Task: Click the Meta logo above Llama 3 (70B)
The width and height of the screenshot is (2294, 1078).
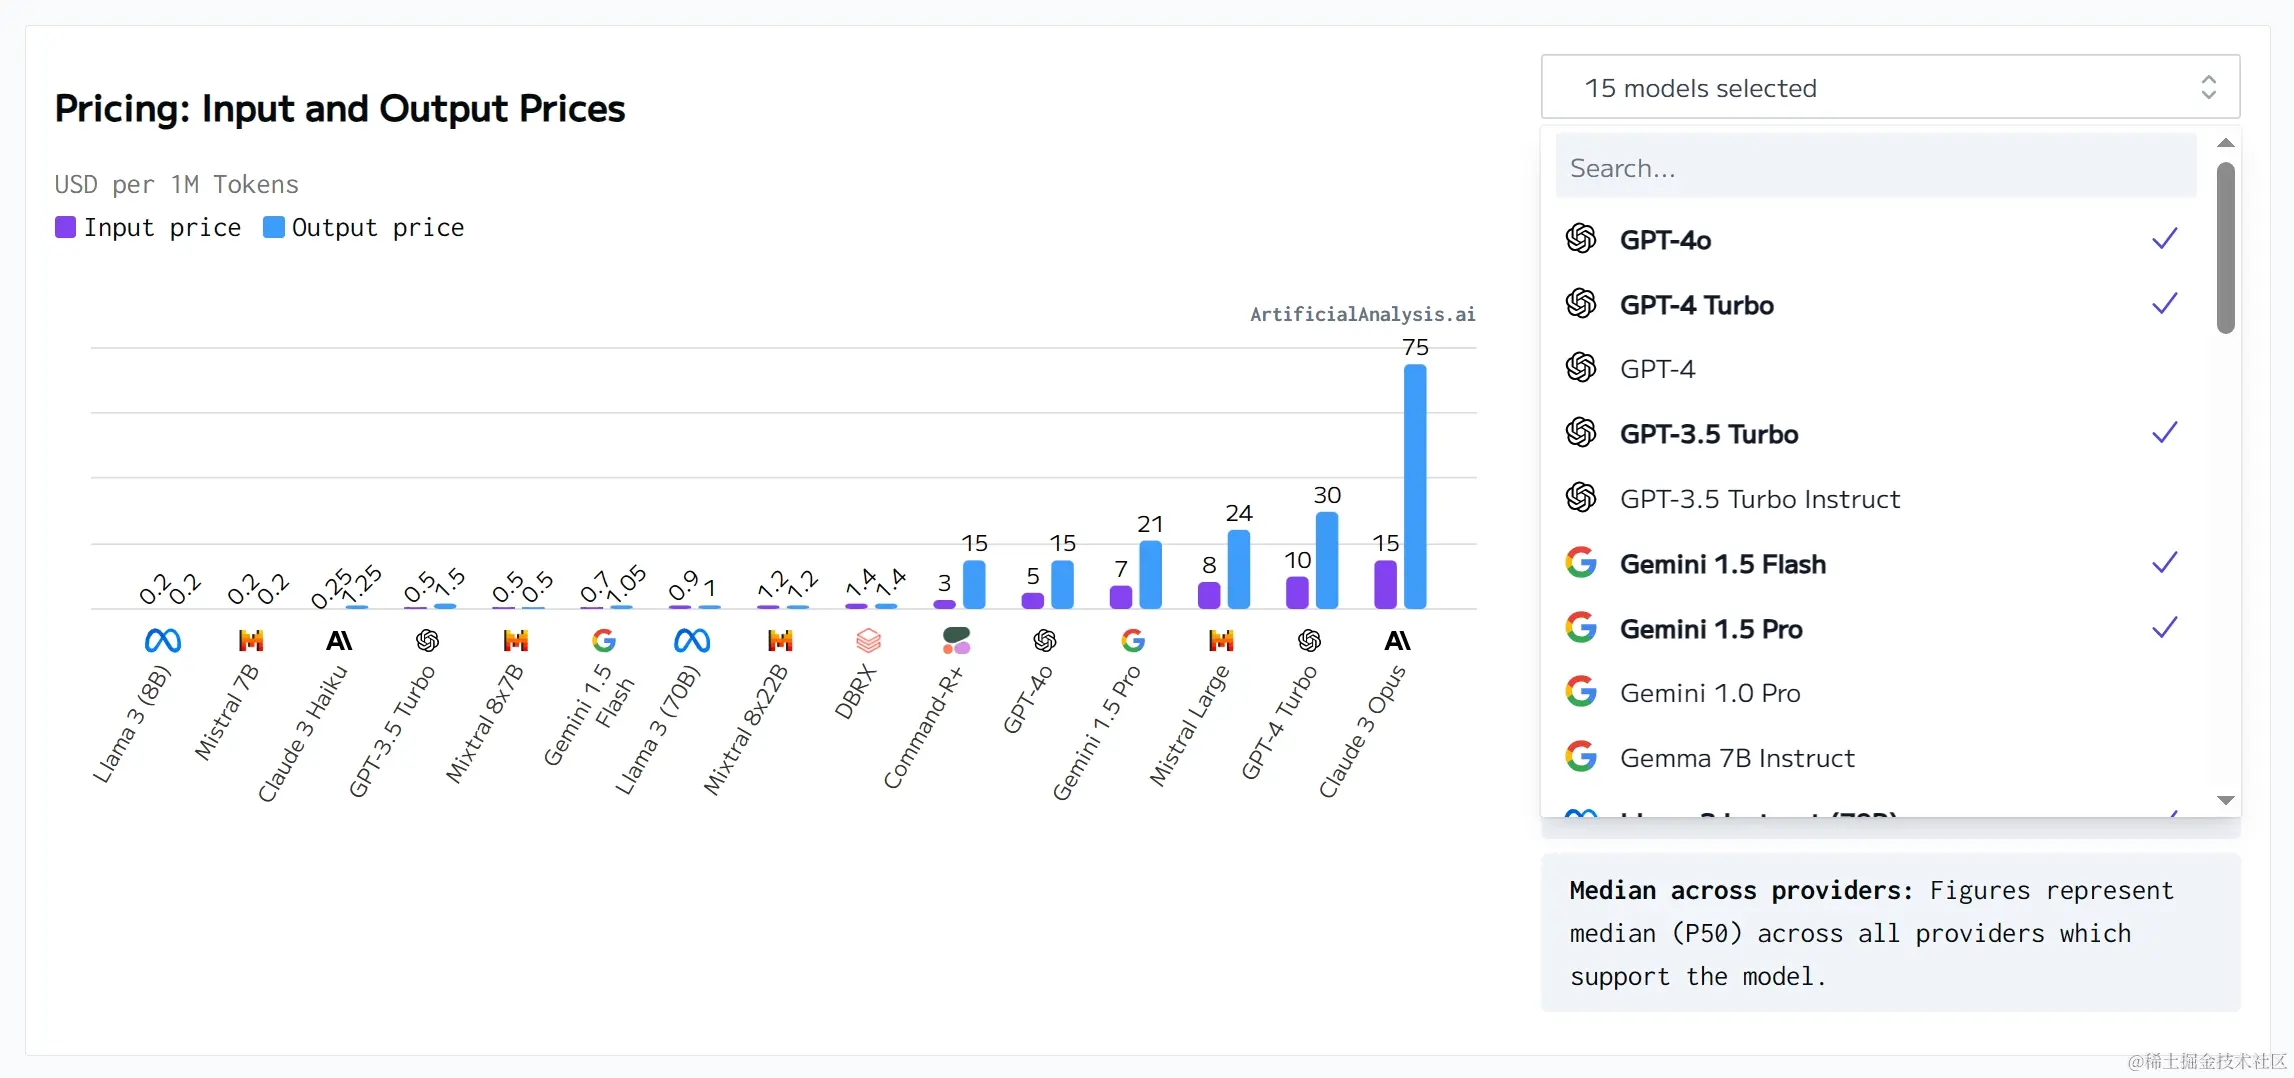Action: tap(692, 640)
